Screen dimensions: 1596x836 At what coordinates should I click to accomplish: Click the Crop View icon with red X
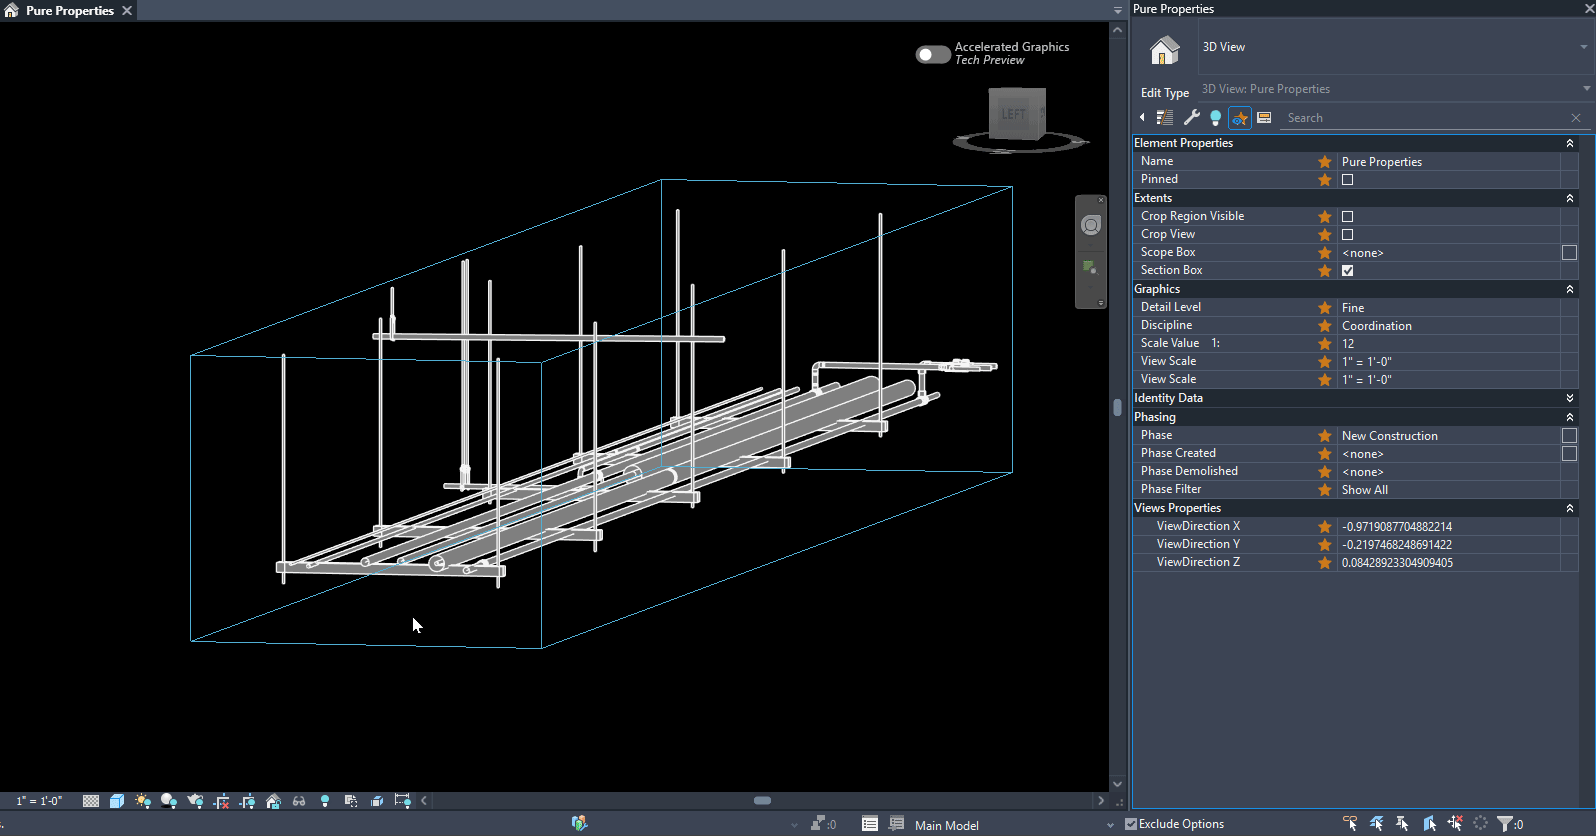tap(221, 801)
